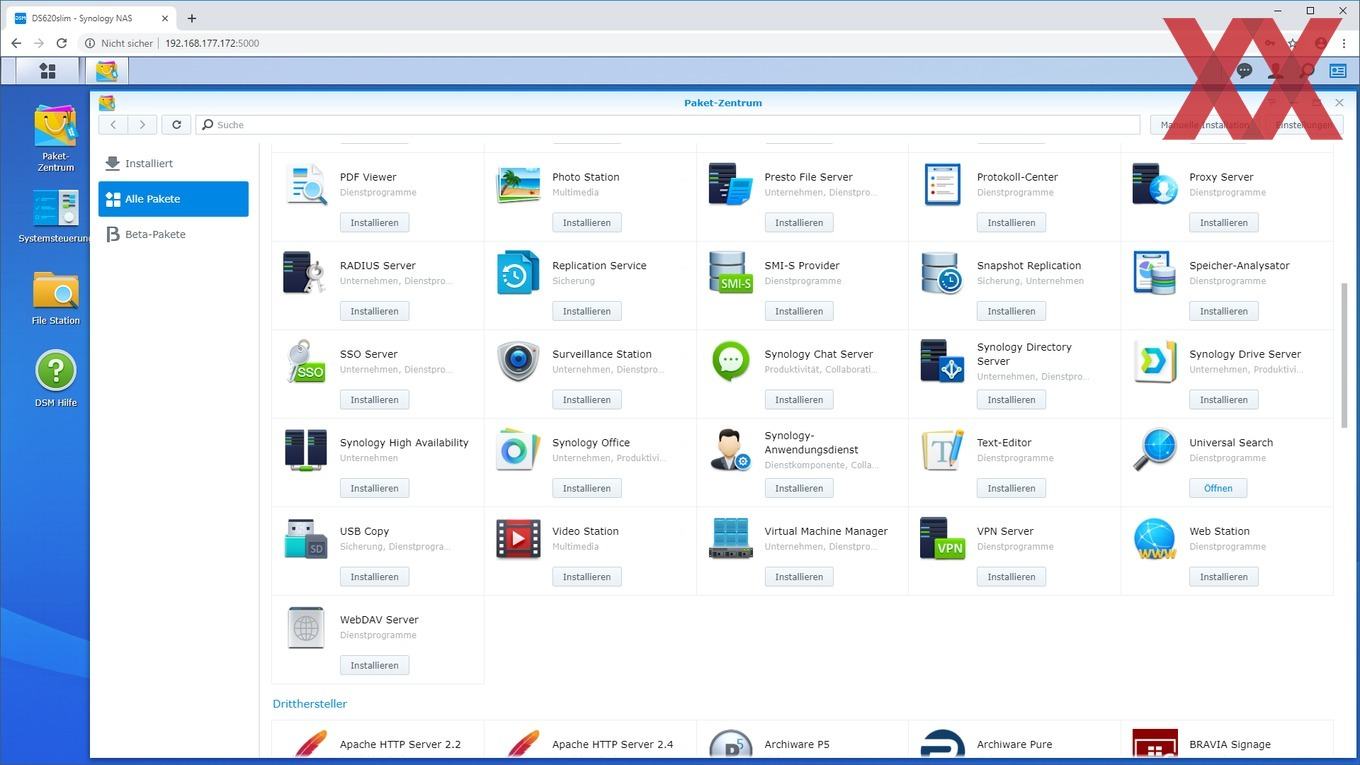The image size is (1360, 765).
Task: Click the Replication Service icon
Action: (518, 273)
